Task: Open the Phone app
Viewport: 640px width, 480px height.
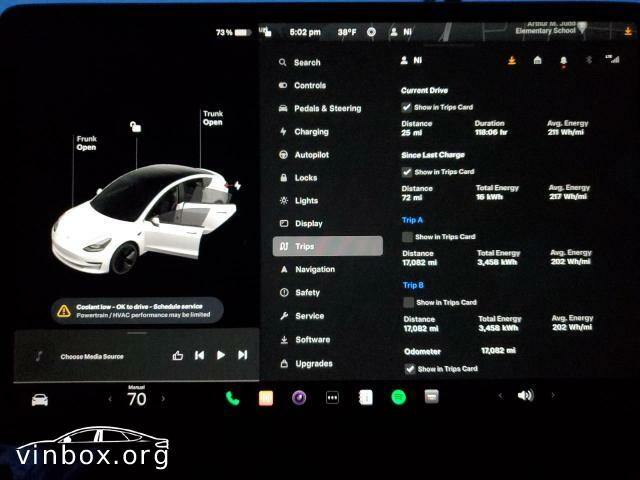Action: (233, 398)
